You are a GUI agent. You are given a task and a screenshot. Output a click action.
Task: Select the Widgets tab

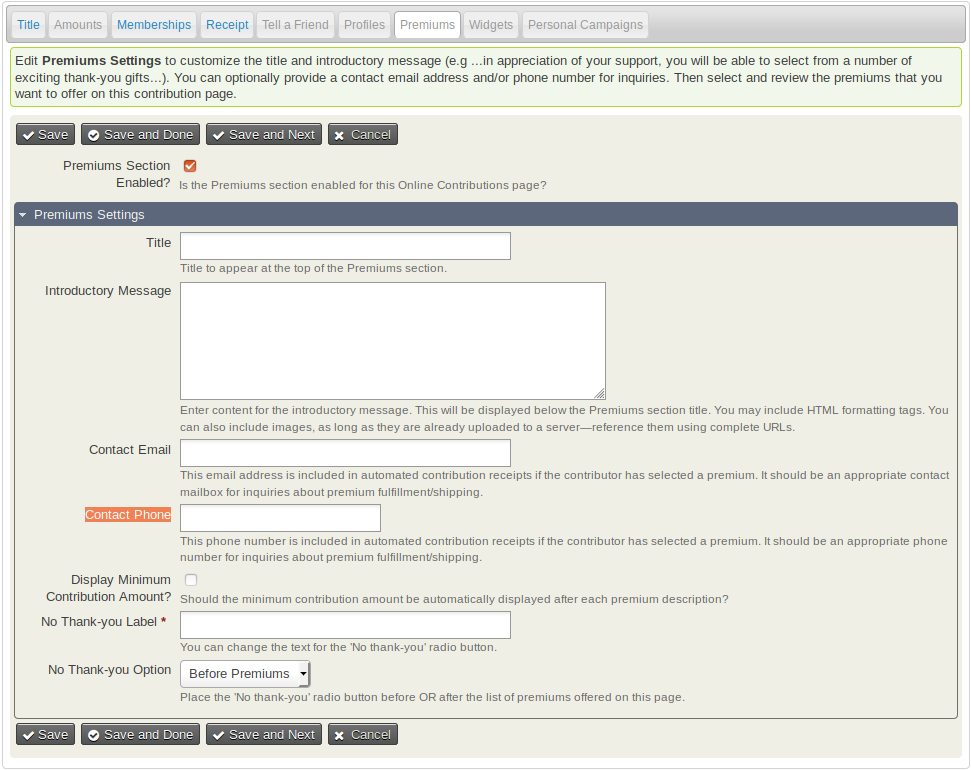490,25
